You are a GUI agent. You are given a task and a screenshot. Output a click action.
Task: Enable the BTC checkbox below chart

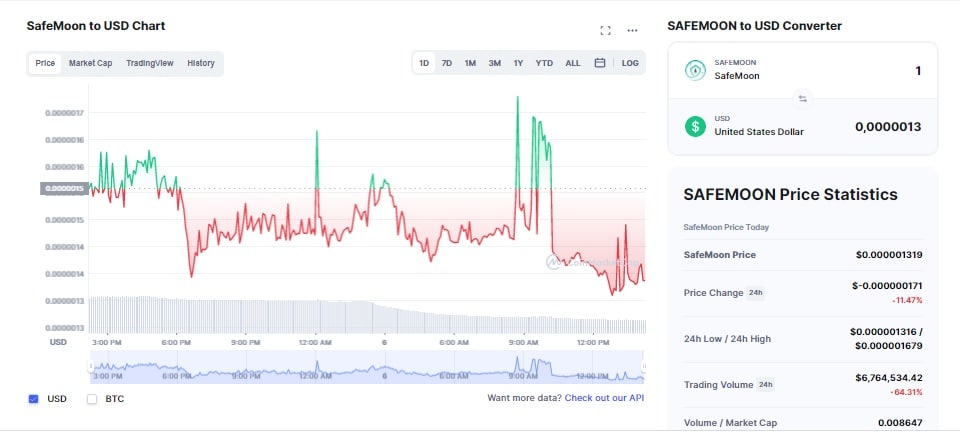[92, 399]
